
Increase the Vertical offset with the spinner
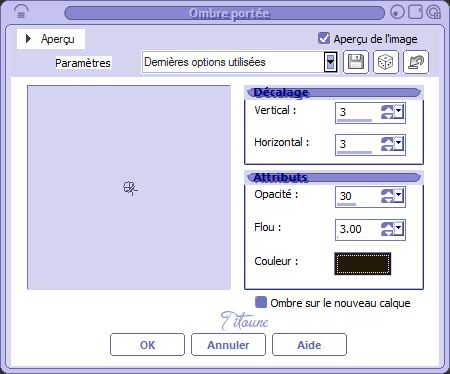click(387, 108)
